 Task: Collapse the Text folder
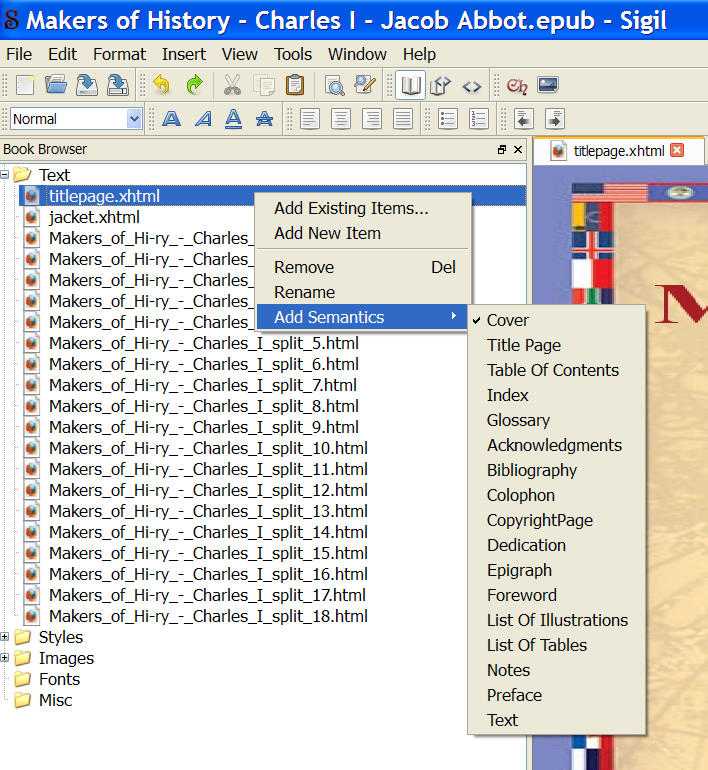[4, 174]
